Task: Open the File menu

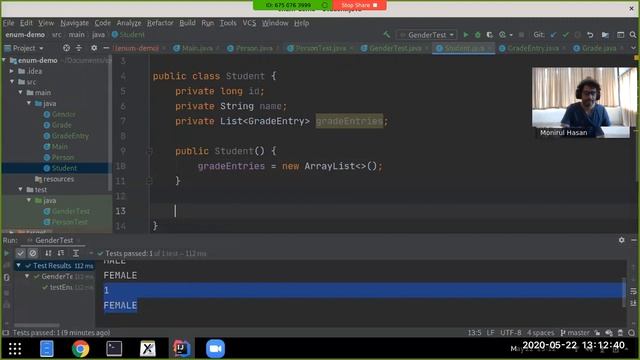Action: (x=8, y=23)
